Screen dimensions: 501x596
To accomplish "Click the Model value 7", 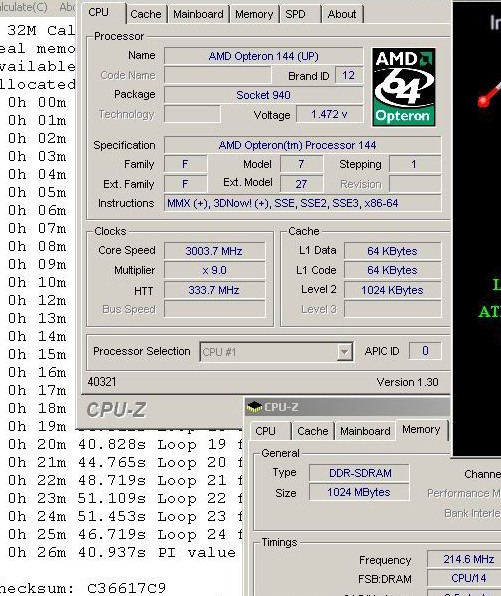I will point(302,164).
